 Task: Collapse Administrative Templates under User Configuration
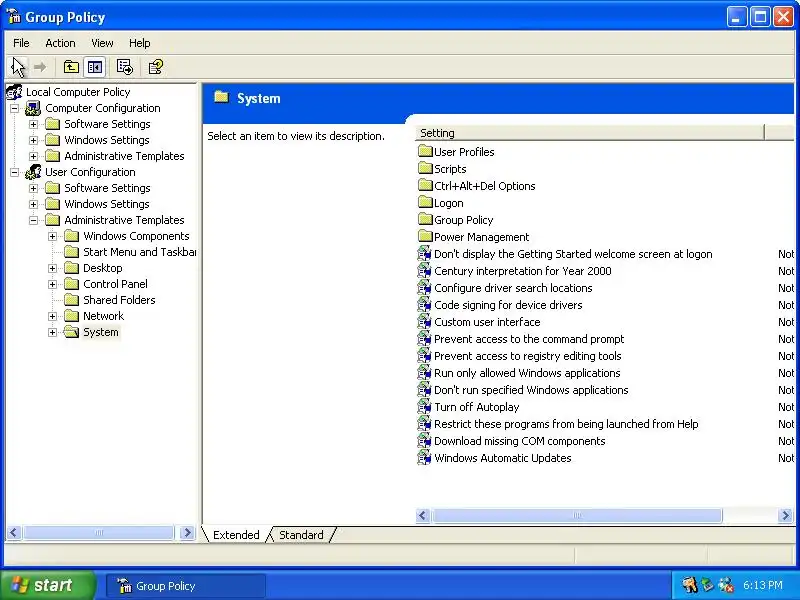tap(33, 220)
